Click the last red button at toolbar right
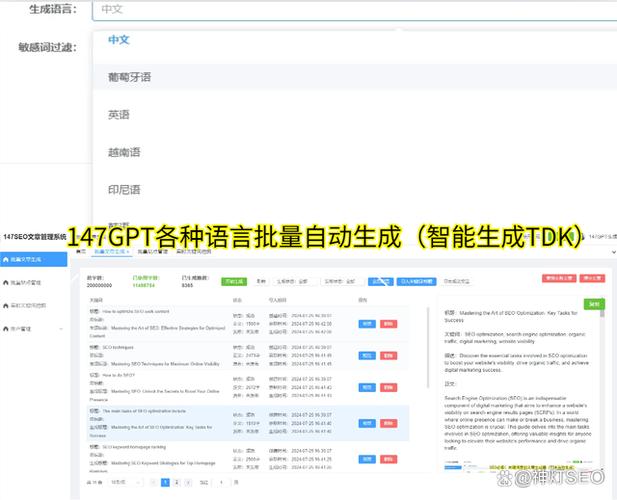 pyautogui.click(x=593, y=279)
